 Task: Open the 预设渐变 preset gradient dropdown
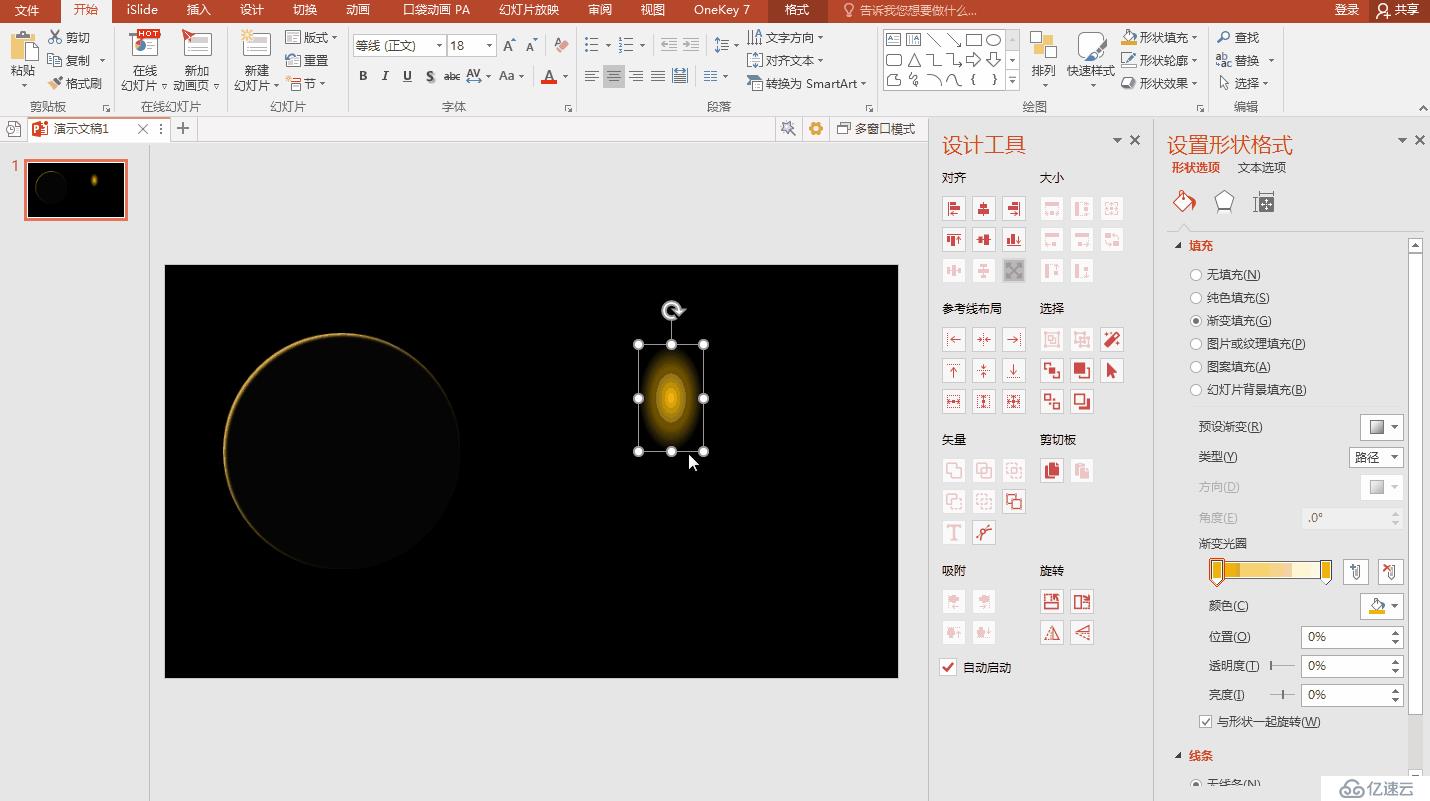(1382, 427)
